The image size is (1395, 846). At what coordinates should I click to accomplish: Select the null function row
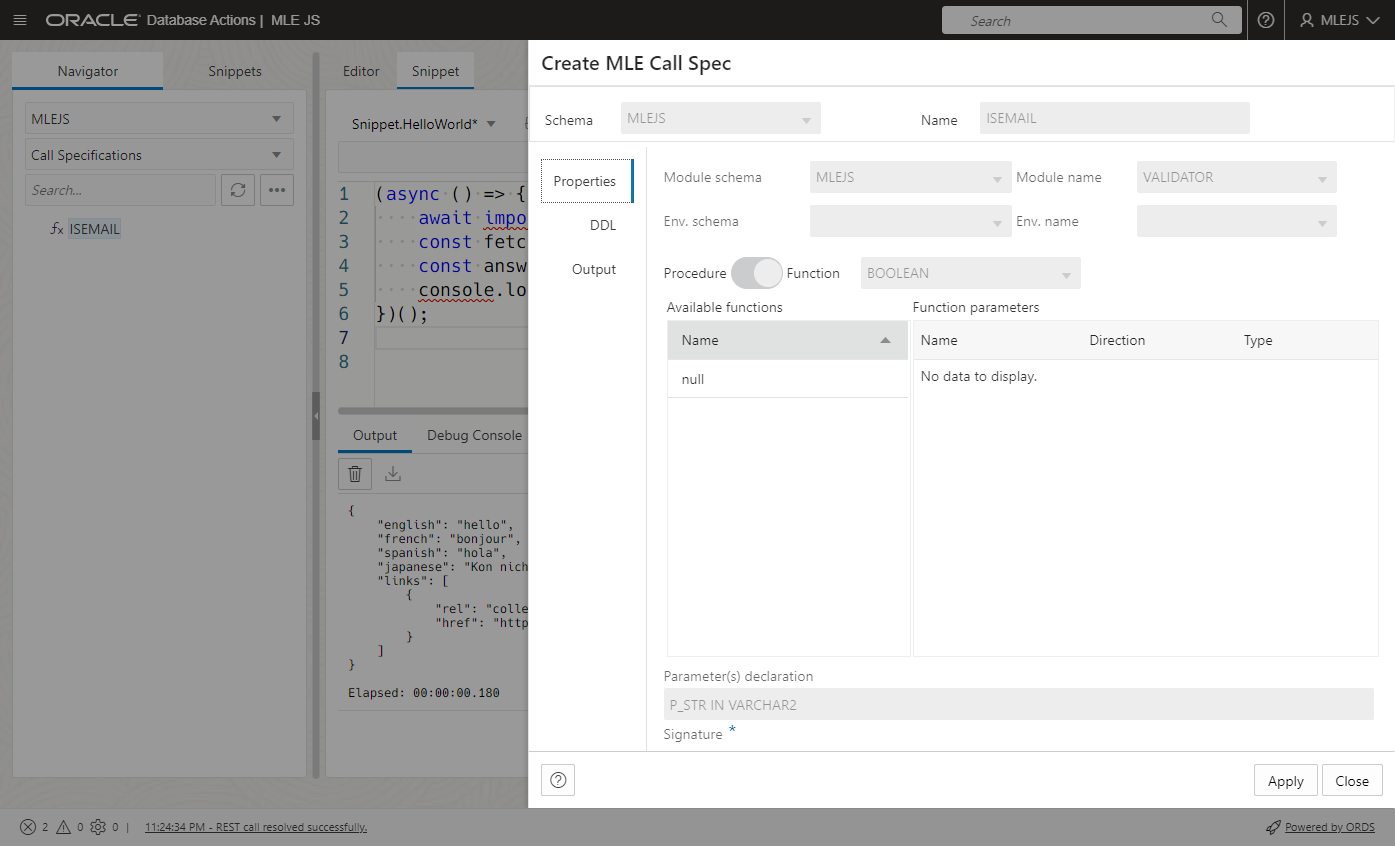click(x=788, y=379)
